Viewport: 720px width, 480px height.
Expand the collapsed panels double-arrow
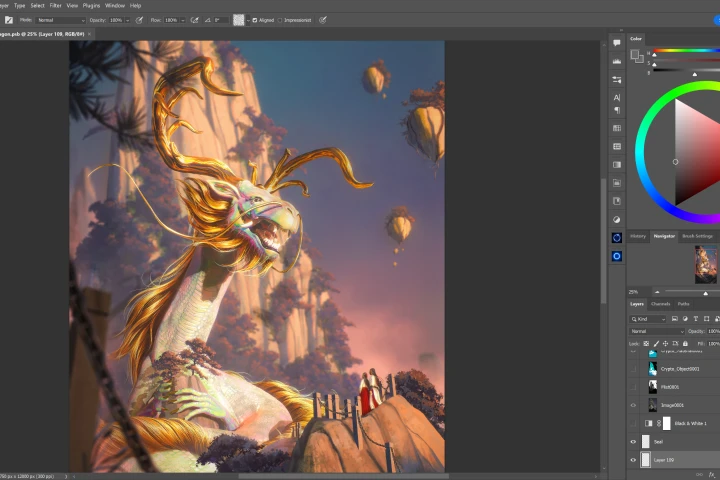[621, 30]
